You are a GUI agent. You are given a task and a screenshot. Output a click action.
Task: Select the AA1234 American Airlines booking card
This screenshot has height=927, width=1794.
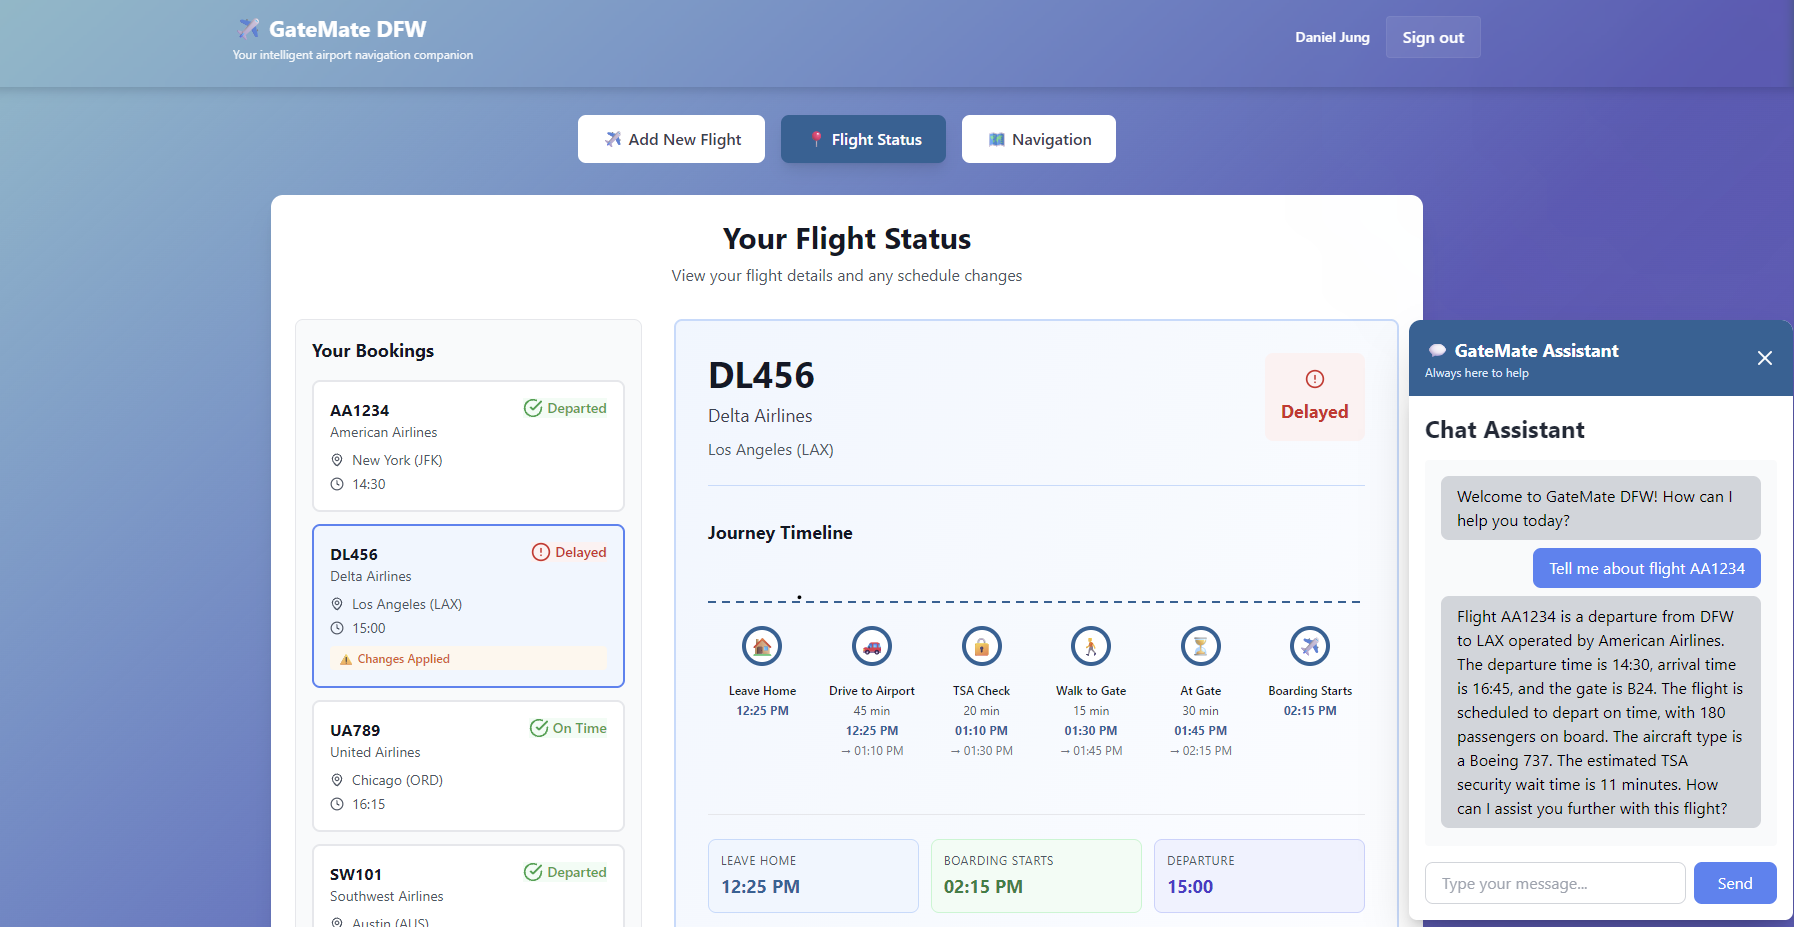click(x=468, y=446)
